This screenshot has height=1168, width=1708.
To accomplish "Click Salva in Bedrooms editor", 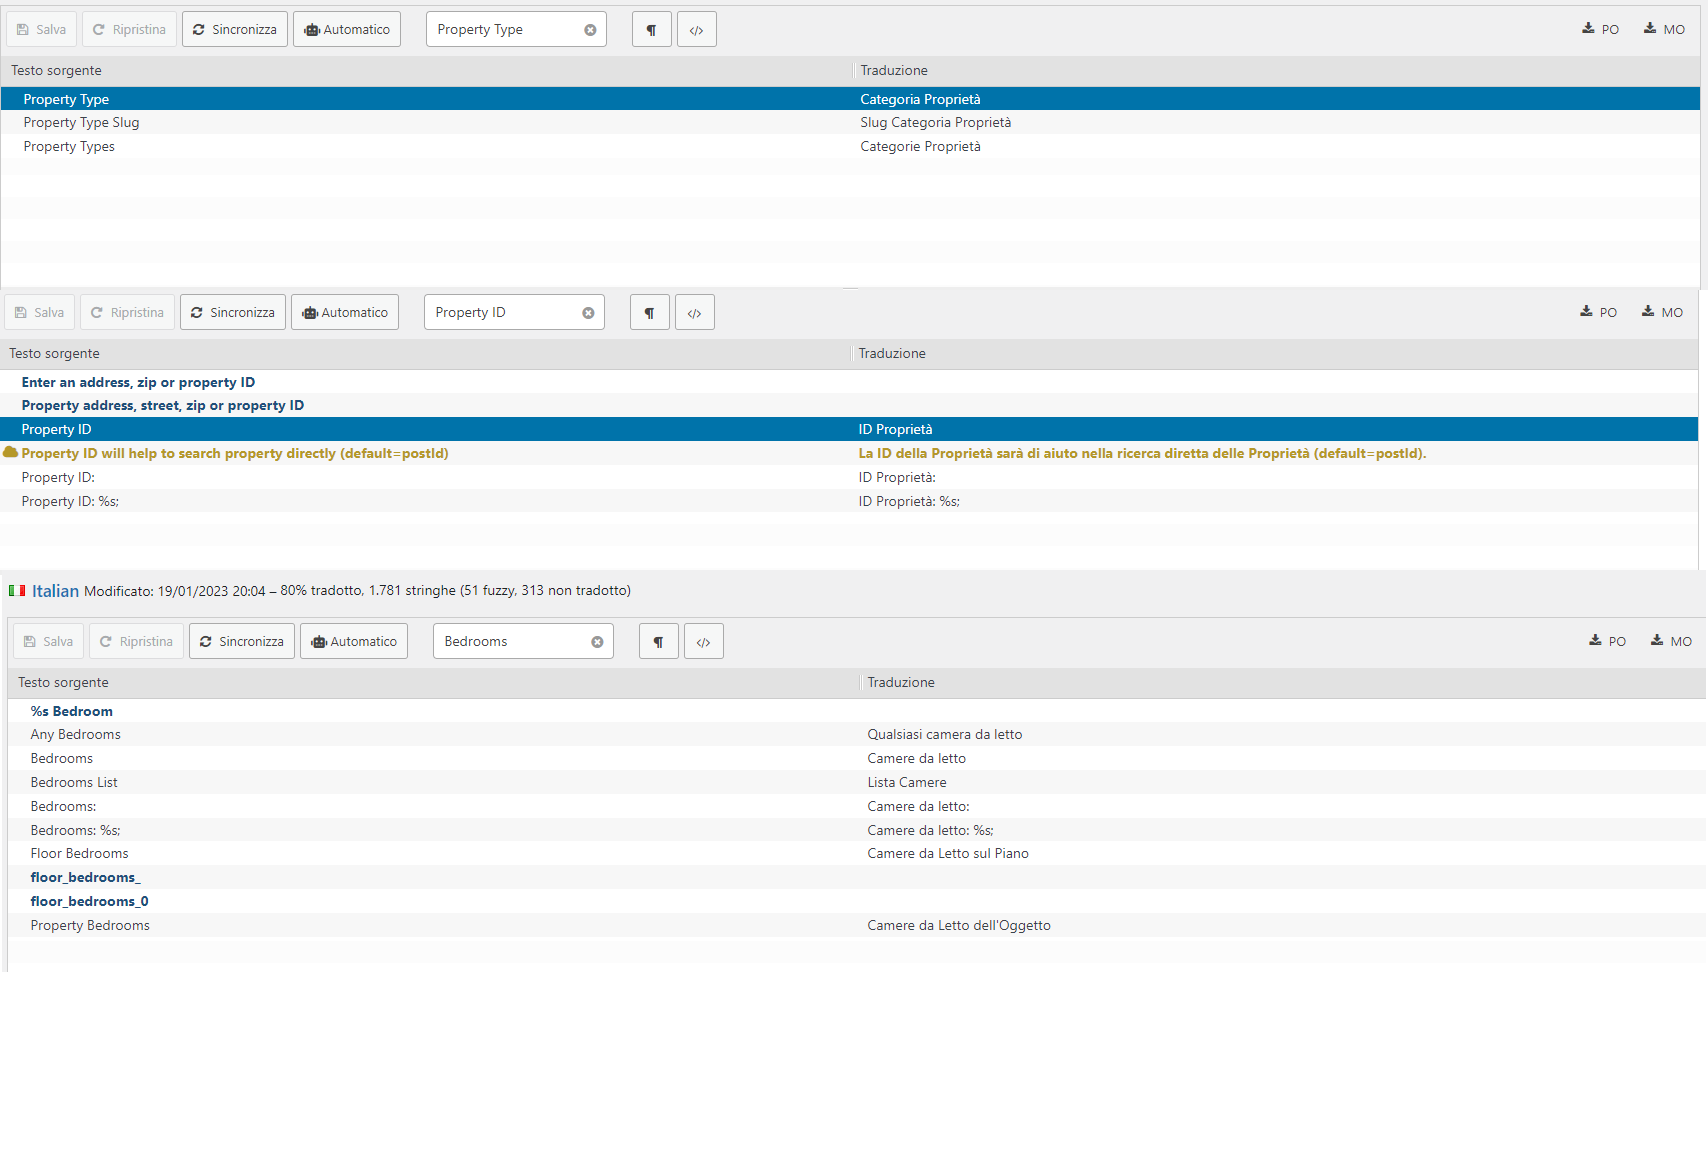I will pos(48,642).
